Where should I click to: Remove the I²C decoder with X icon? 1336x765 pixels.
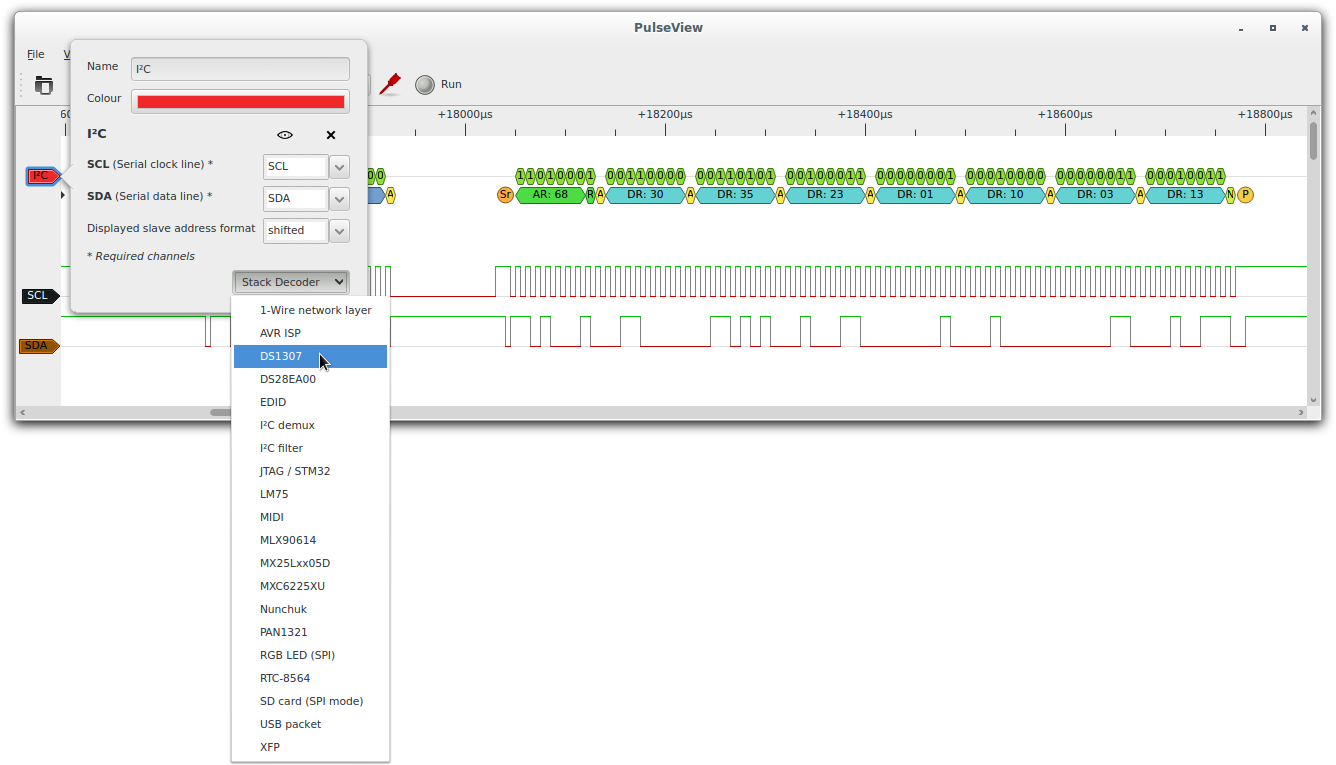click(x=331, y=135)
